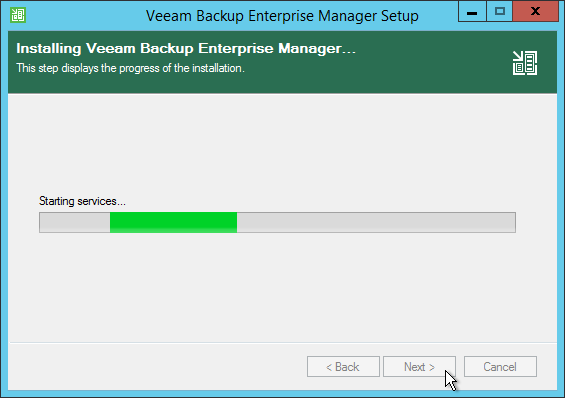Click the green filled progress bar segment
565x398 pixels.
(x=173, y=222)
